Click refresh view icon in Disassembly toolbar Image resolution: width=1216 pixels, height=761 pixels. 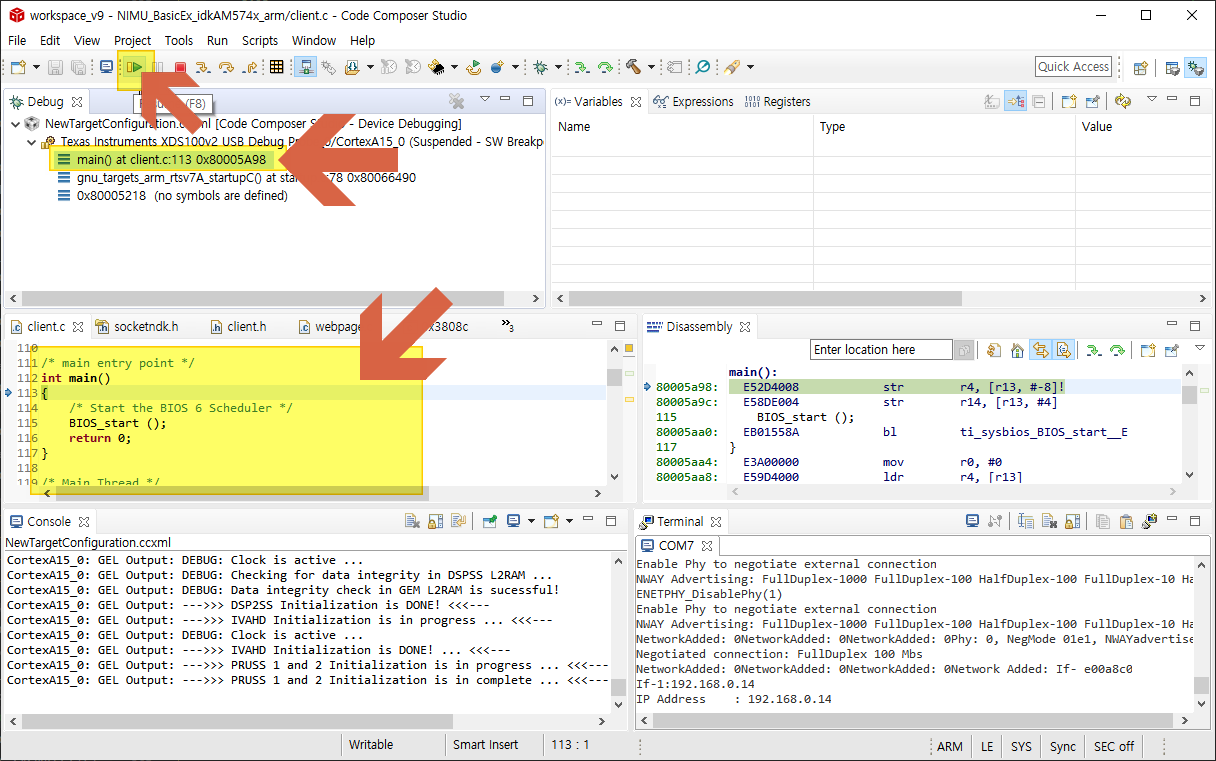click(x=994, y=350)
